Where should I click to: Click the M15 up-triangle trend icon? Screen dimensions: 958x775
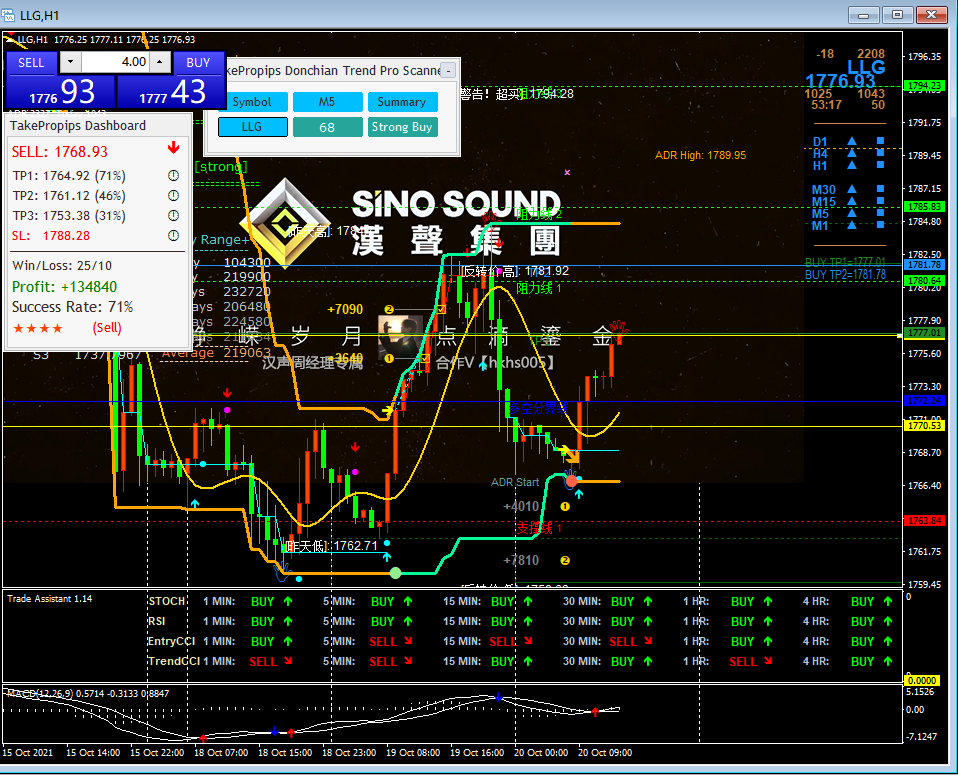(852, 201)
